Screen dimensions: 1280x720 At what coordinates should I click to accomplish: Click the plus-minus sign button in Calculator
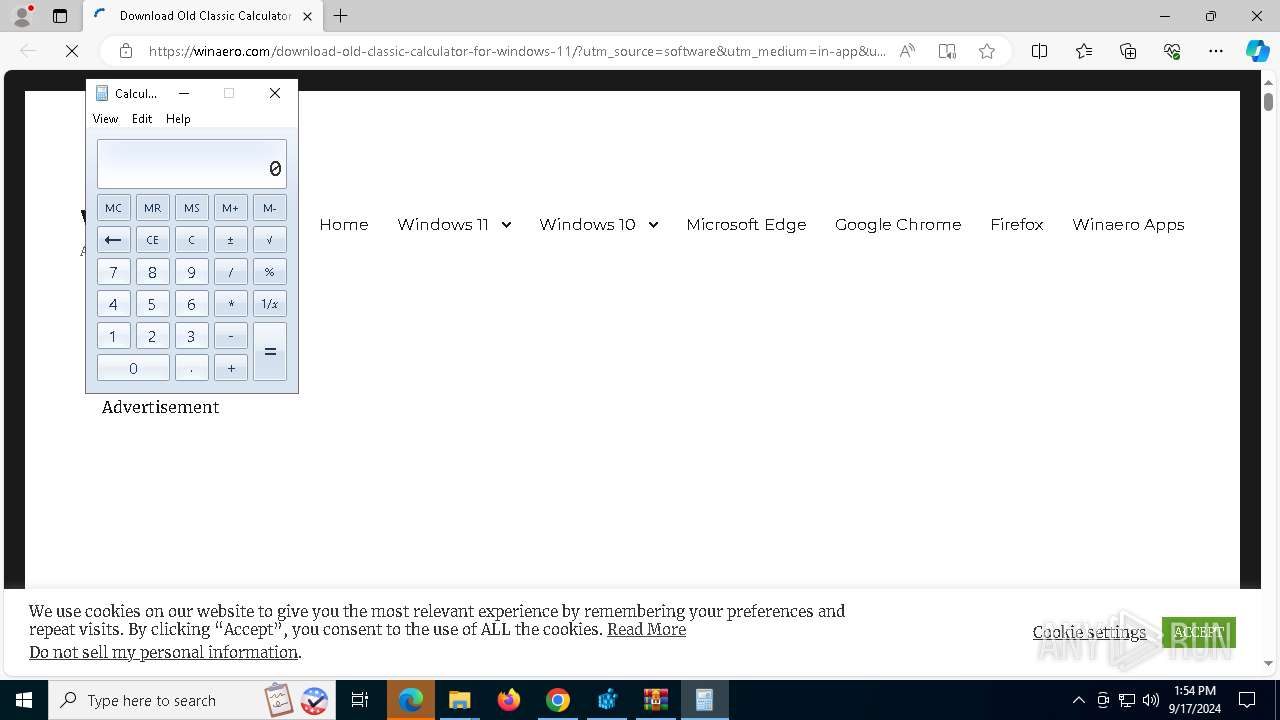pos(231,240)
